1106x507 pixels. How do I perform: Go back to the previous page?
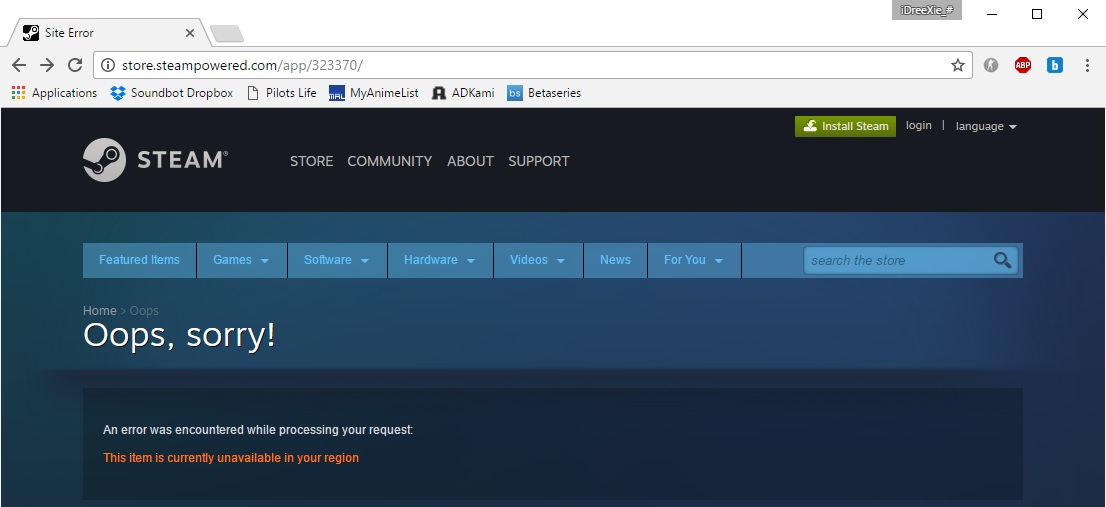tap(19, 66)
